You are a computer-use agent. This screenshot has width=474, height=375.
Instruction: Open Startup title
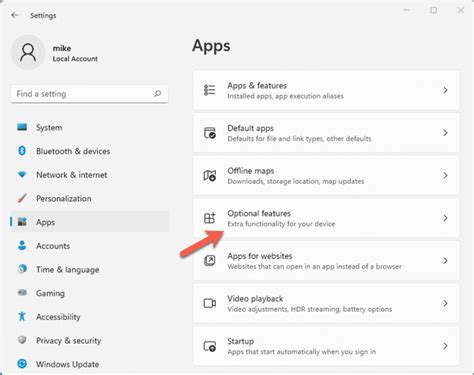[240, 341]
